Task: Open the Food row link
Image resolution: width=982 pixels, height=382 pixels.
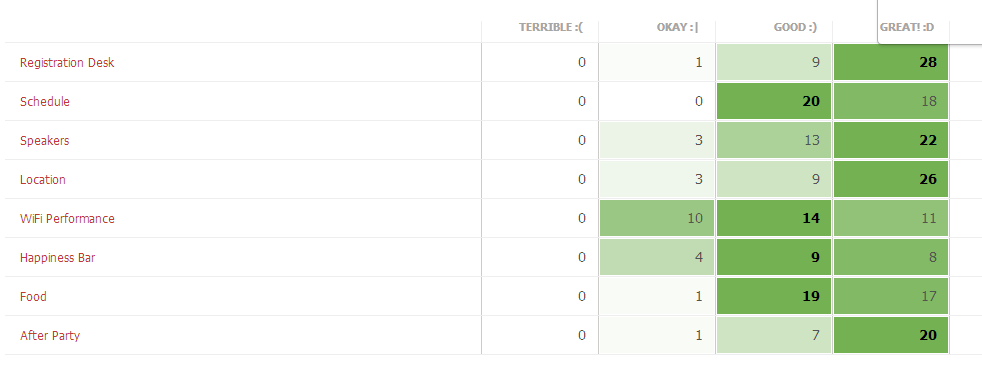Action: pos(33,296)
